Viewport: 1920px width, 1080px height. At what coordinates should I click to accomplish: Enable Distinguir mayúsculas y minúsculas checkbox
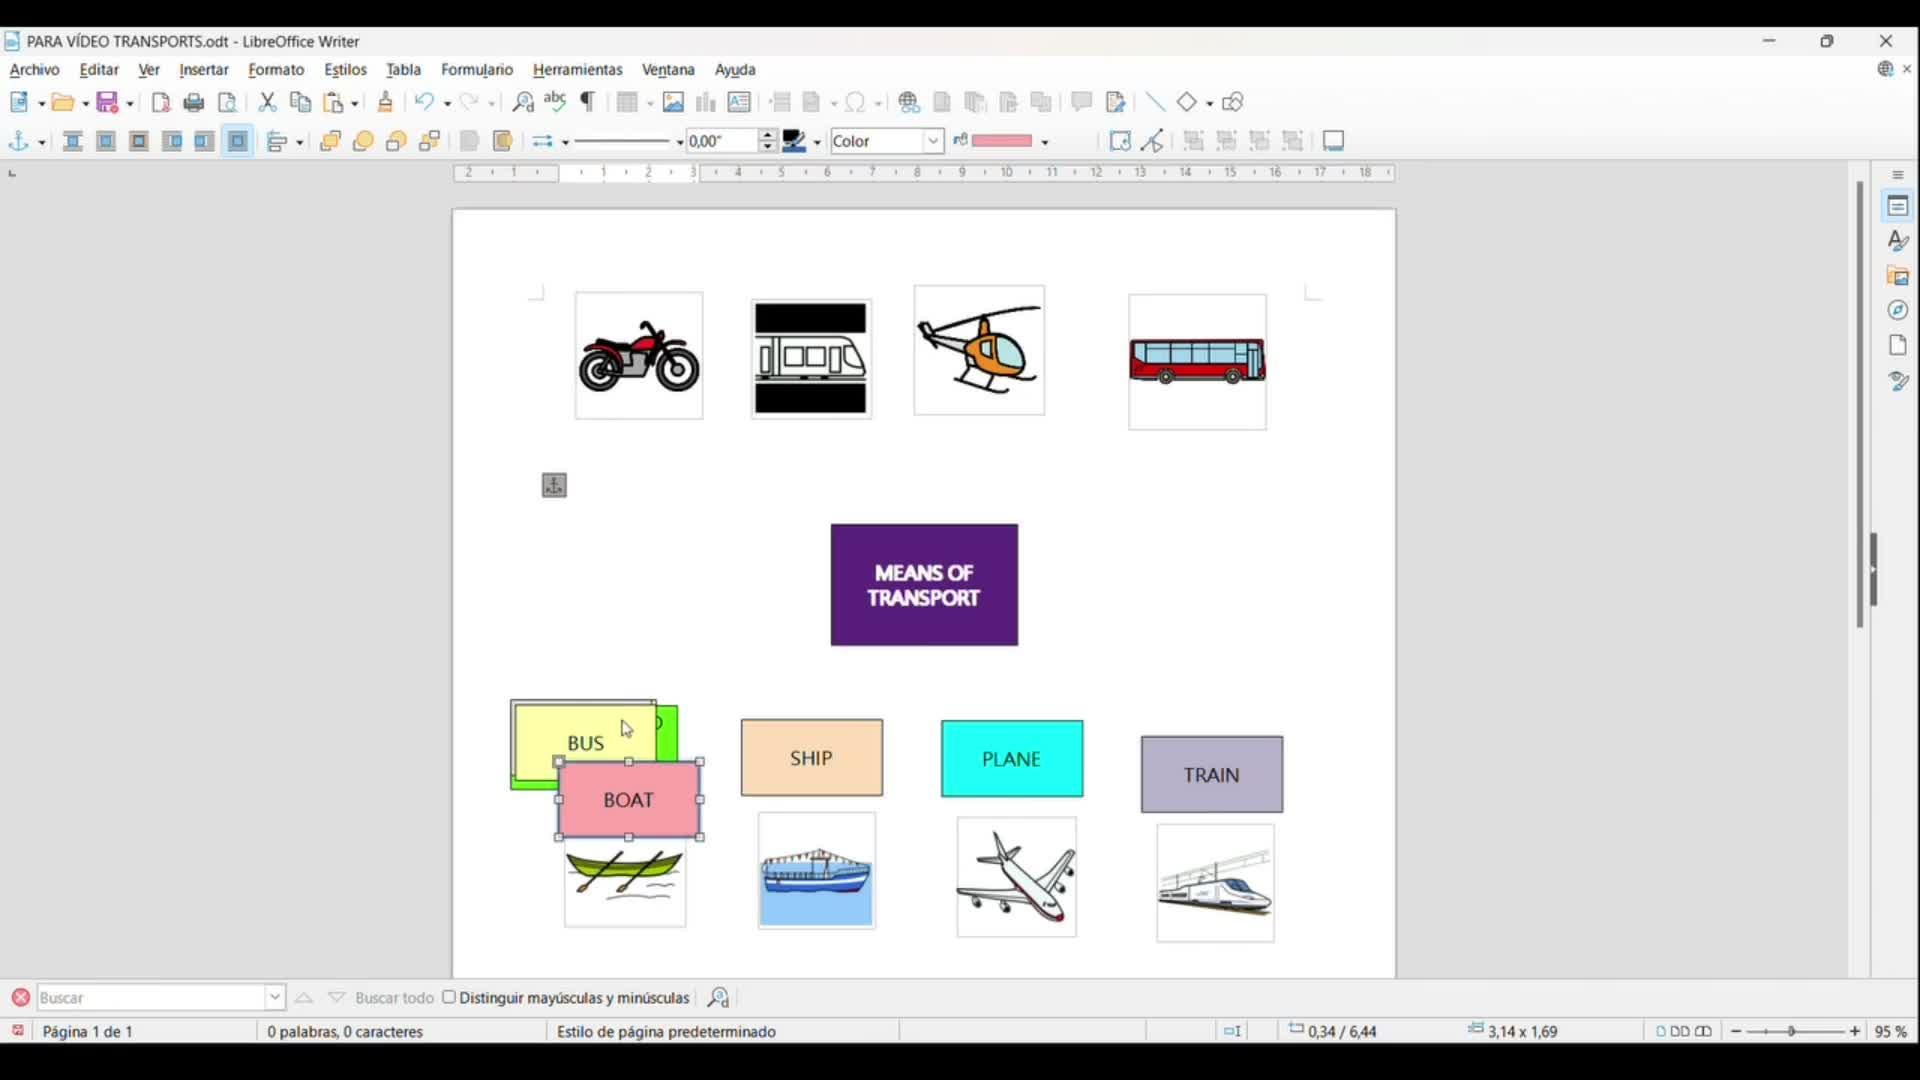point(449,998)
